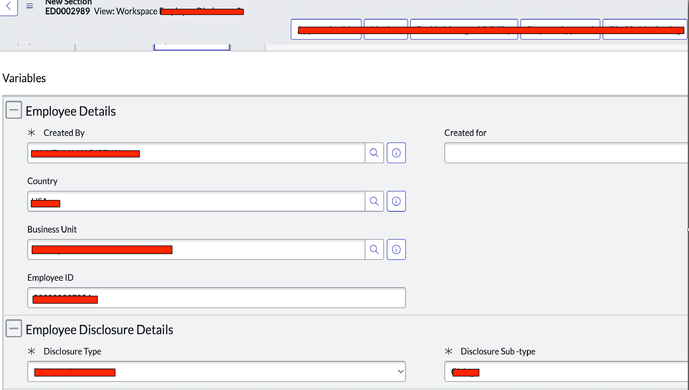
Task: Click the back arrow button
Action: coord(8,7)
